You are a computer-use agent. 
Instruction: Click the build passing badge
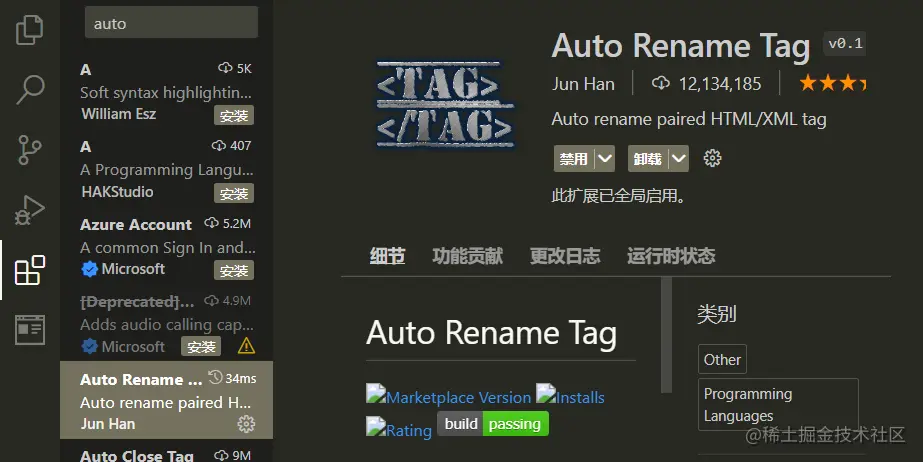point(493,424)
